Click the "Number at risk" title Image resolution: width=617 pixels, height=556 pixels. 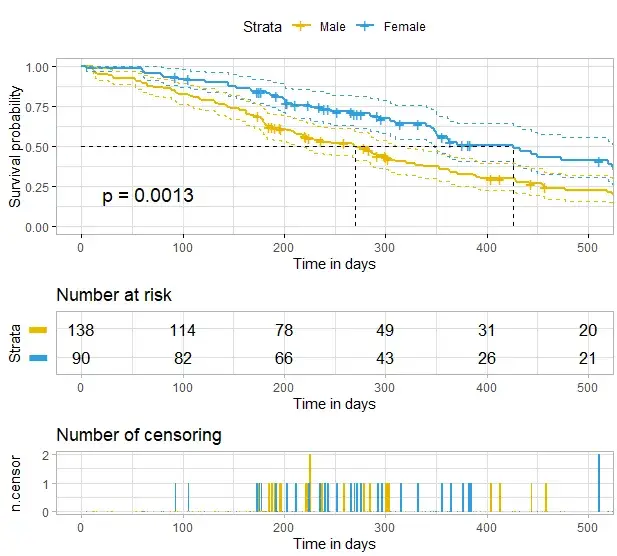[113, 295]
